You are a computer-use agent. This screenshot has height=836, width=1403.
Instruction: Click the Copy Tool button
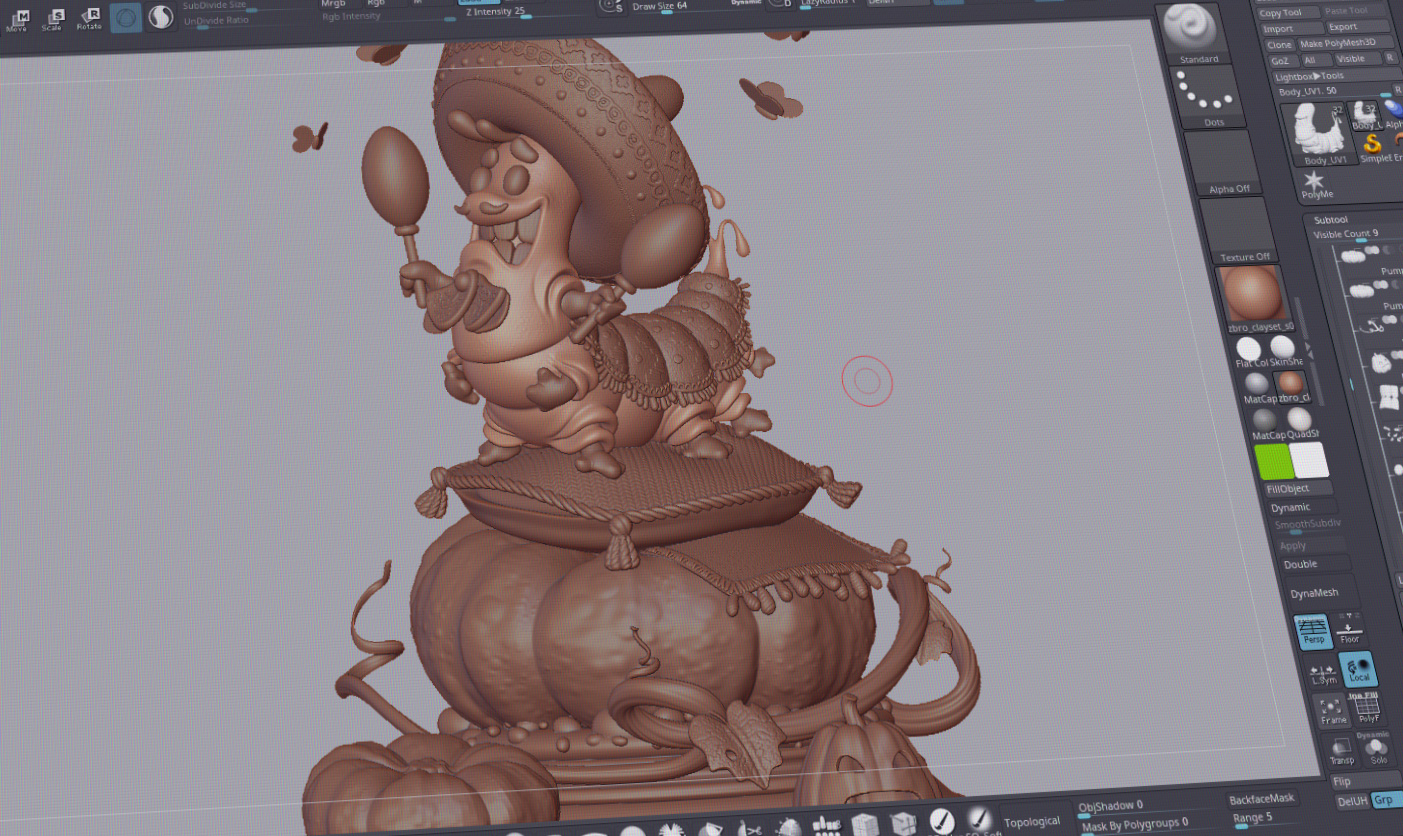point(1288,13)
